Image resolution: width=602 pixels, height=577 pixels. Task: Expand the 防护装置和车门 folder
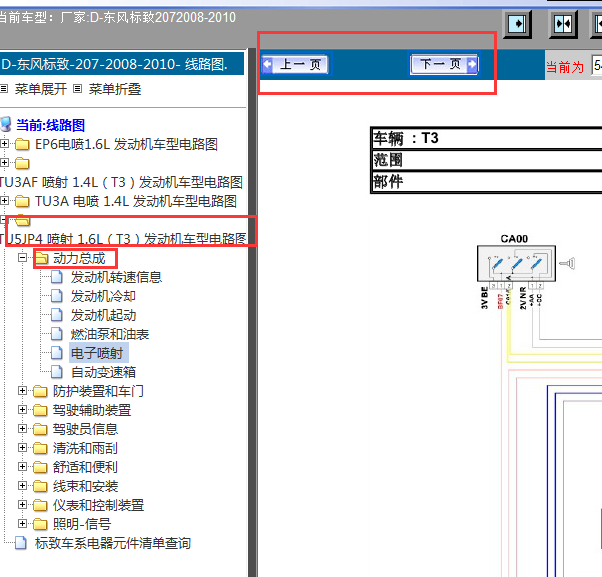[22, 390]
